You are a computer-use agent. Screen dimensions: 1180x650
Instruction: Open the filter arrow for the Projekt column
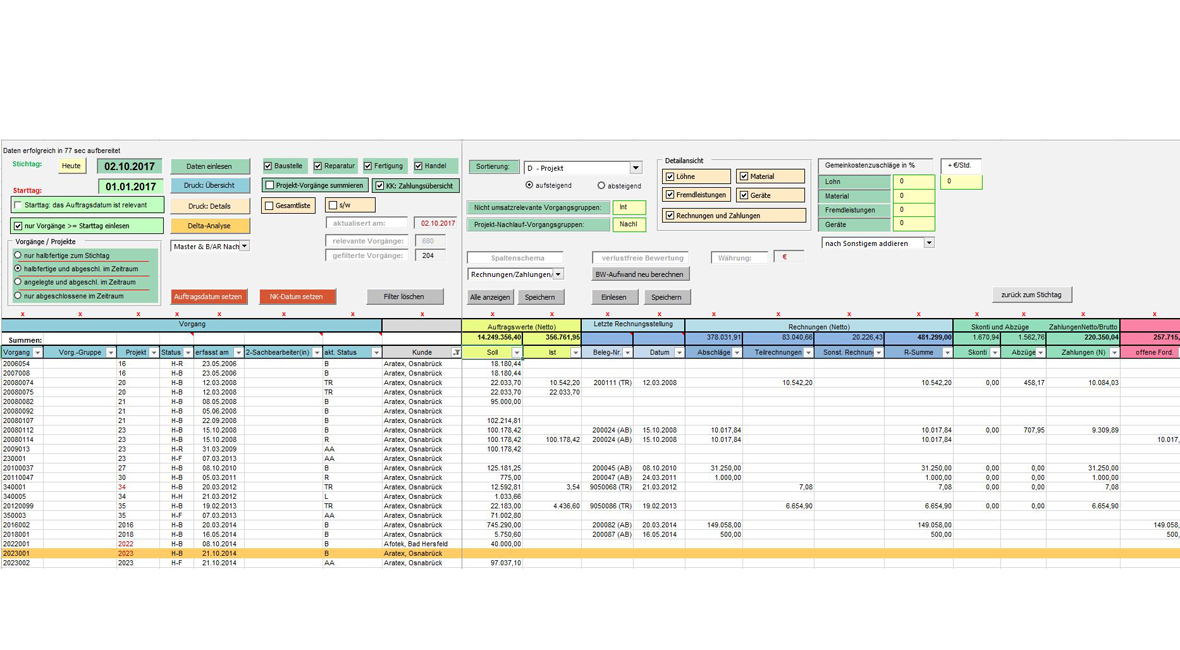click(153, 353)
